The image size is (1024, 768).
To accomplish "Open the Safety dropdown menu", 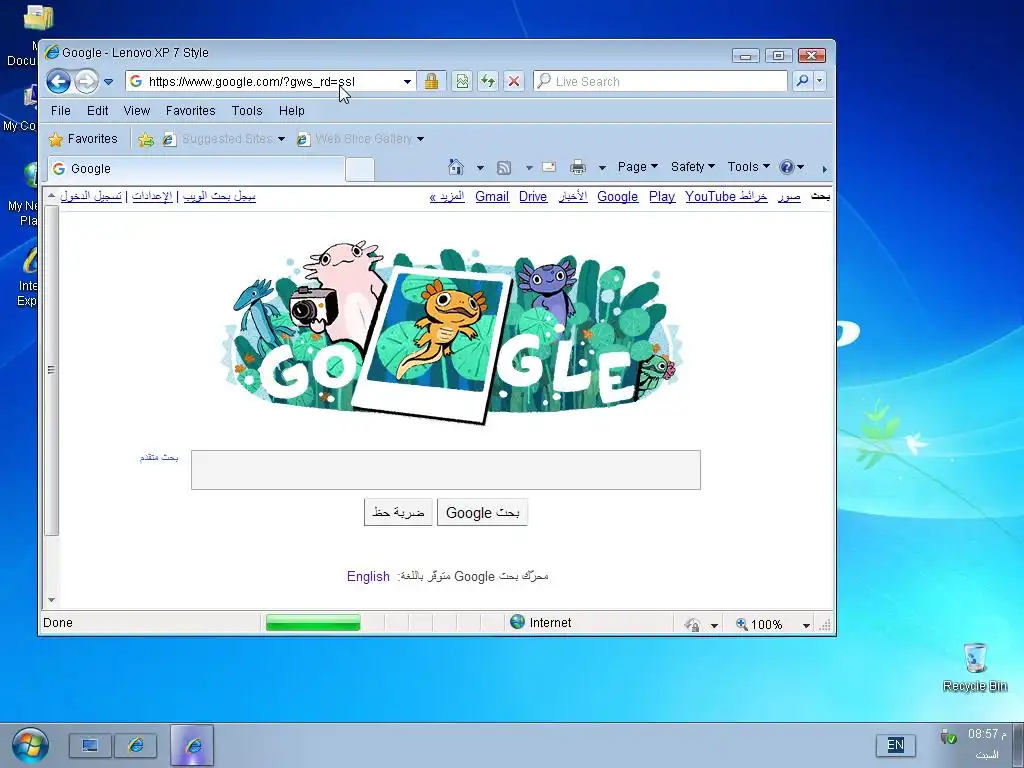I will 693,167.
